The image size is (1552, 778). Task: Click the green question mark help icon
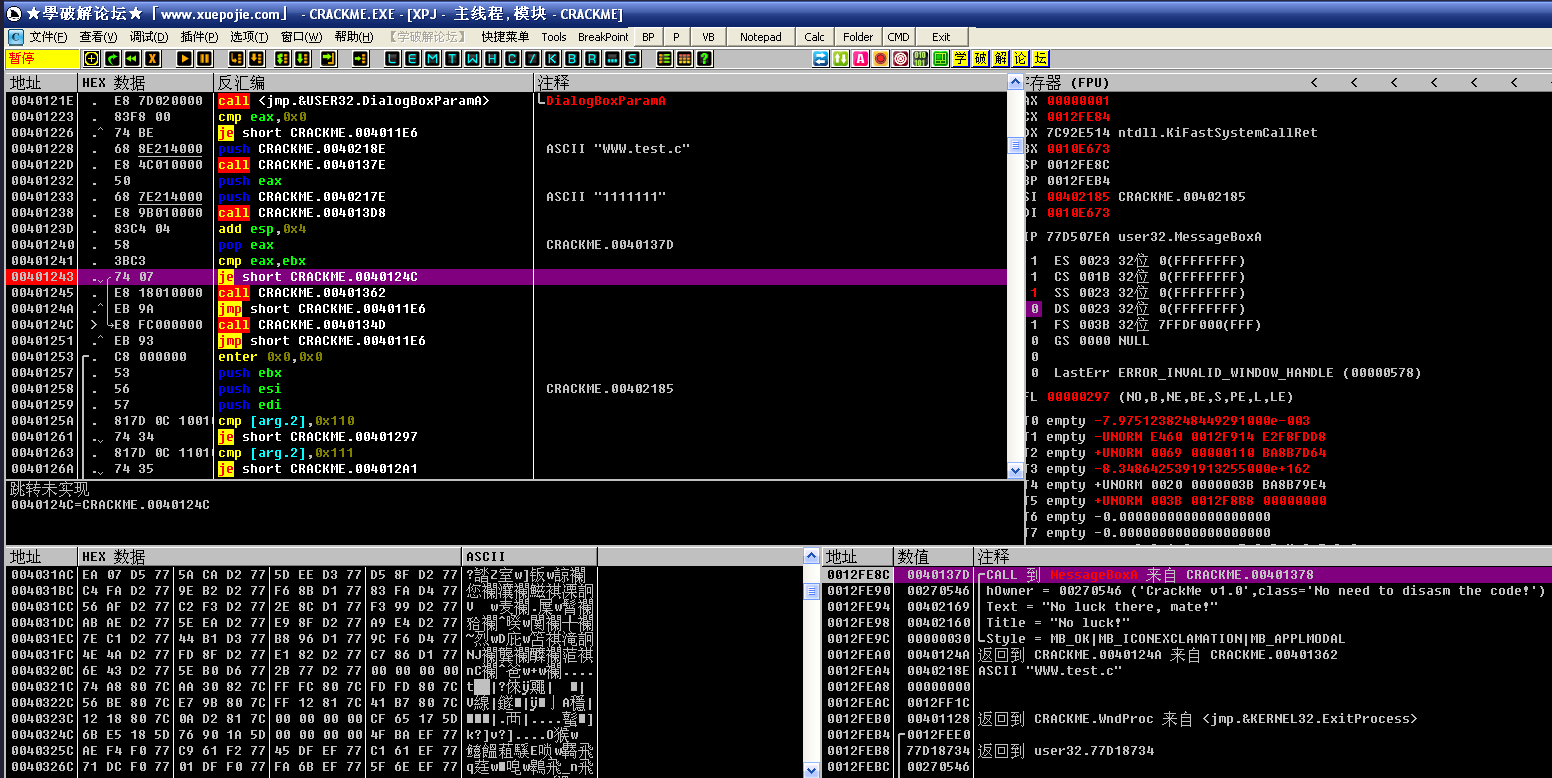click(x=704, y=59)
